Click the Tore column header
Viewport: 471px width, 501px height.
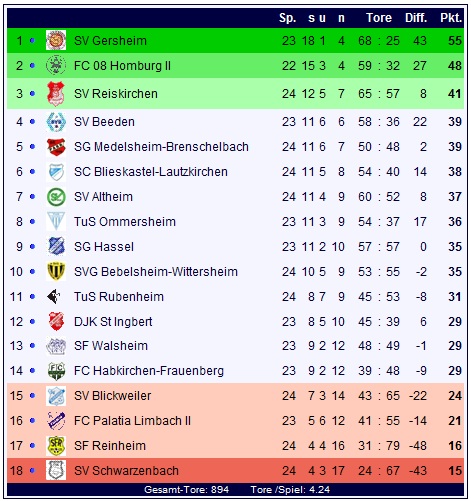click(x=379, y=18)
